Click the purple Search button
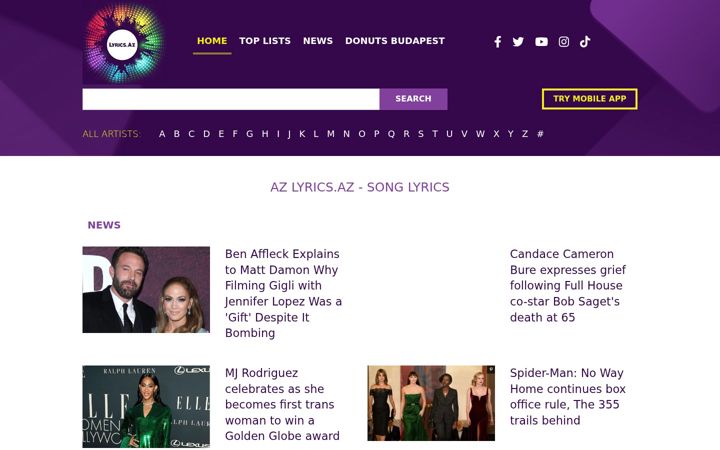The height and width of the screenshot is (450, 720). (413, 99)
